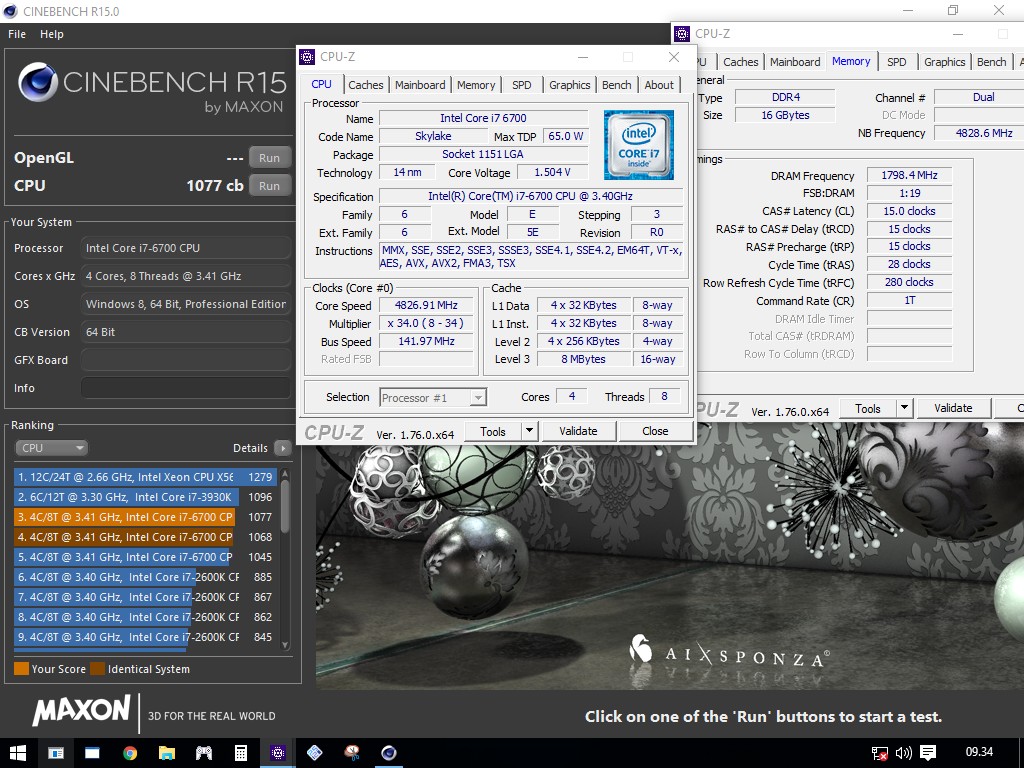Switch to the SPD tab in background CPU-Z window

click(x=897, y=62)
